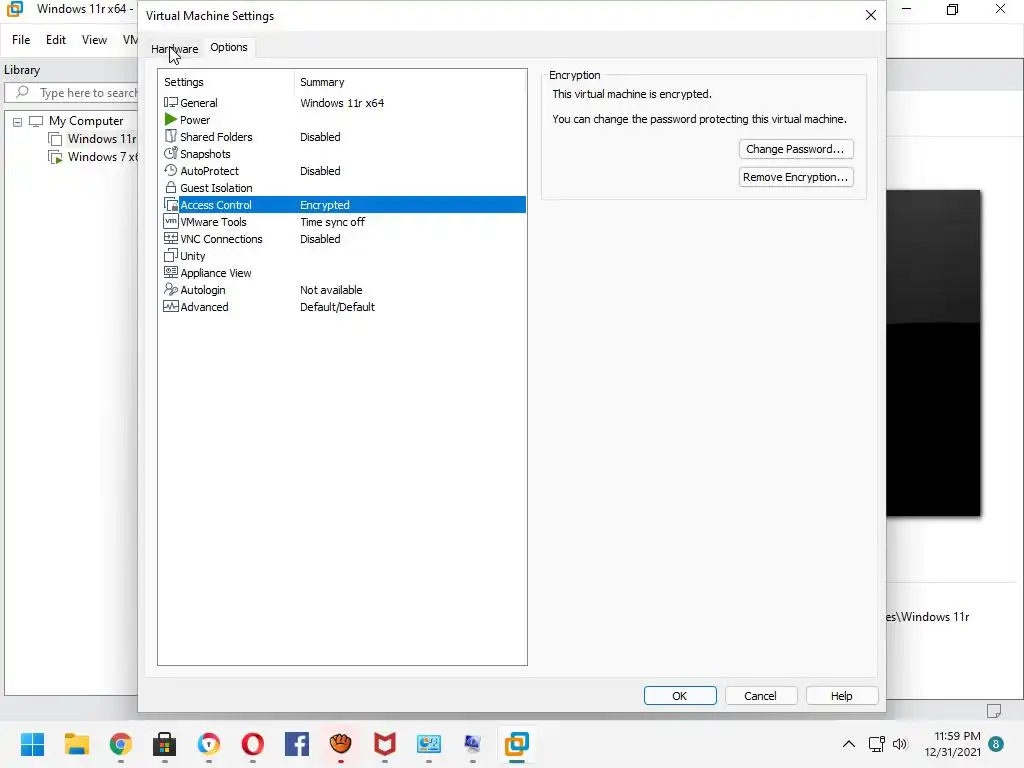1024x768 pixels.
Task: Click the Unity icon
Action: pyautogui.click(x=170, y=255)
